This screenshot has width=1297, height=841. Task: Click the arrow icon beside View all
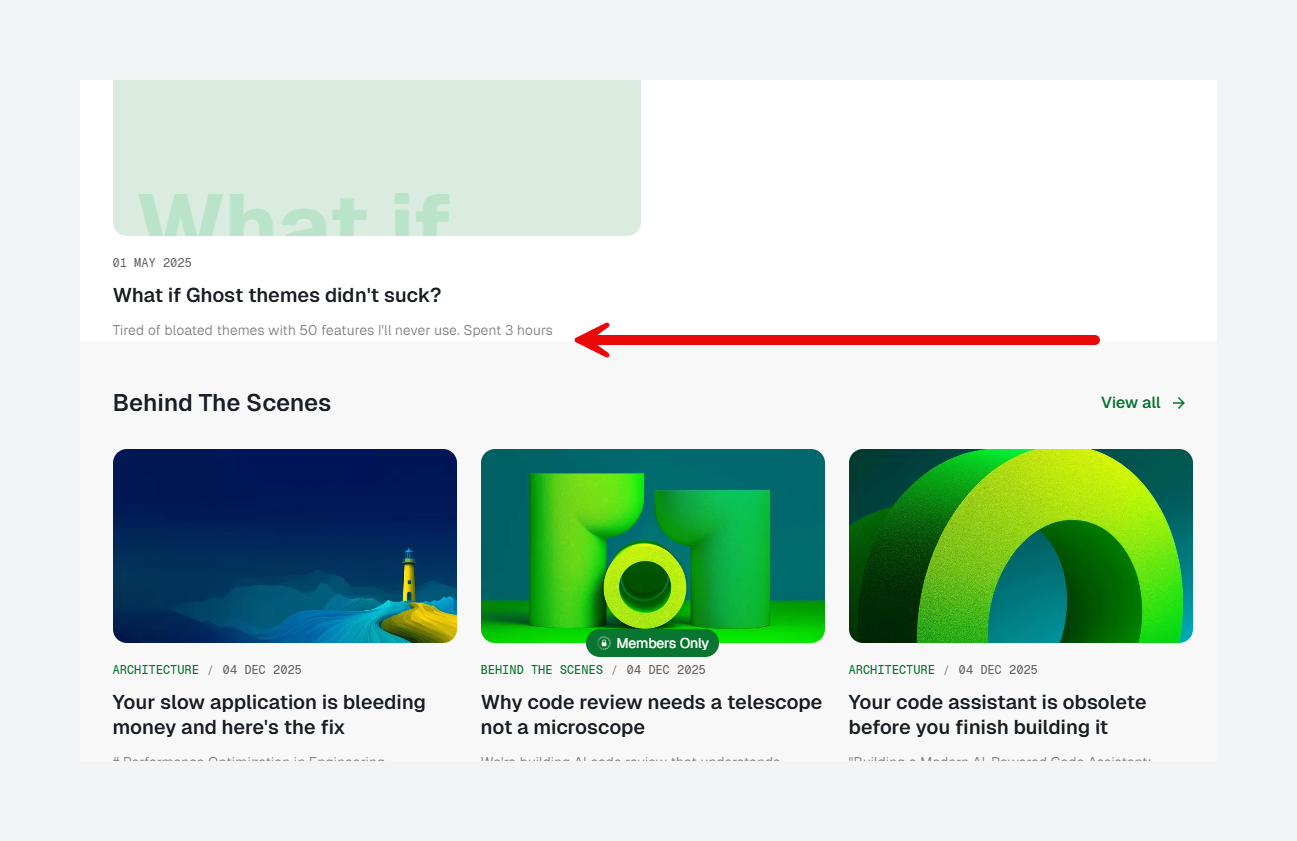[1179, 403]
